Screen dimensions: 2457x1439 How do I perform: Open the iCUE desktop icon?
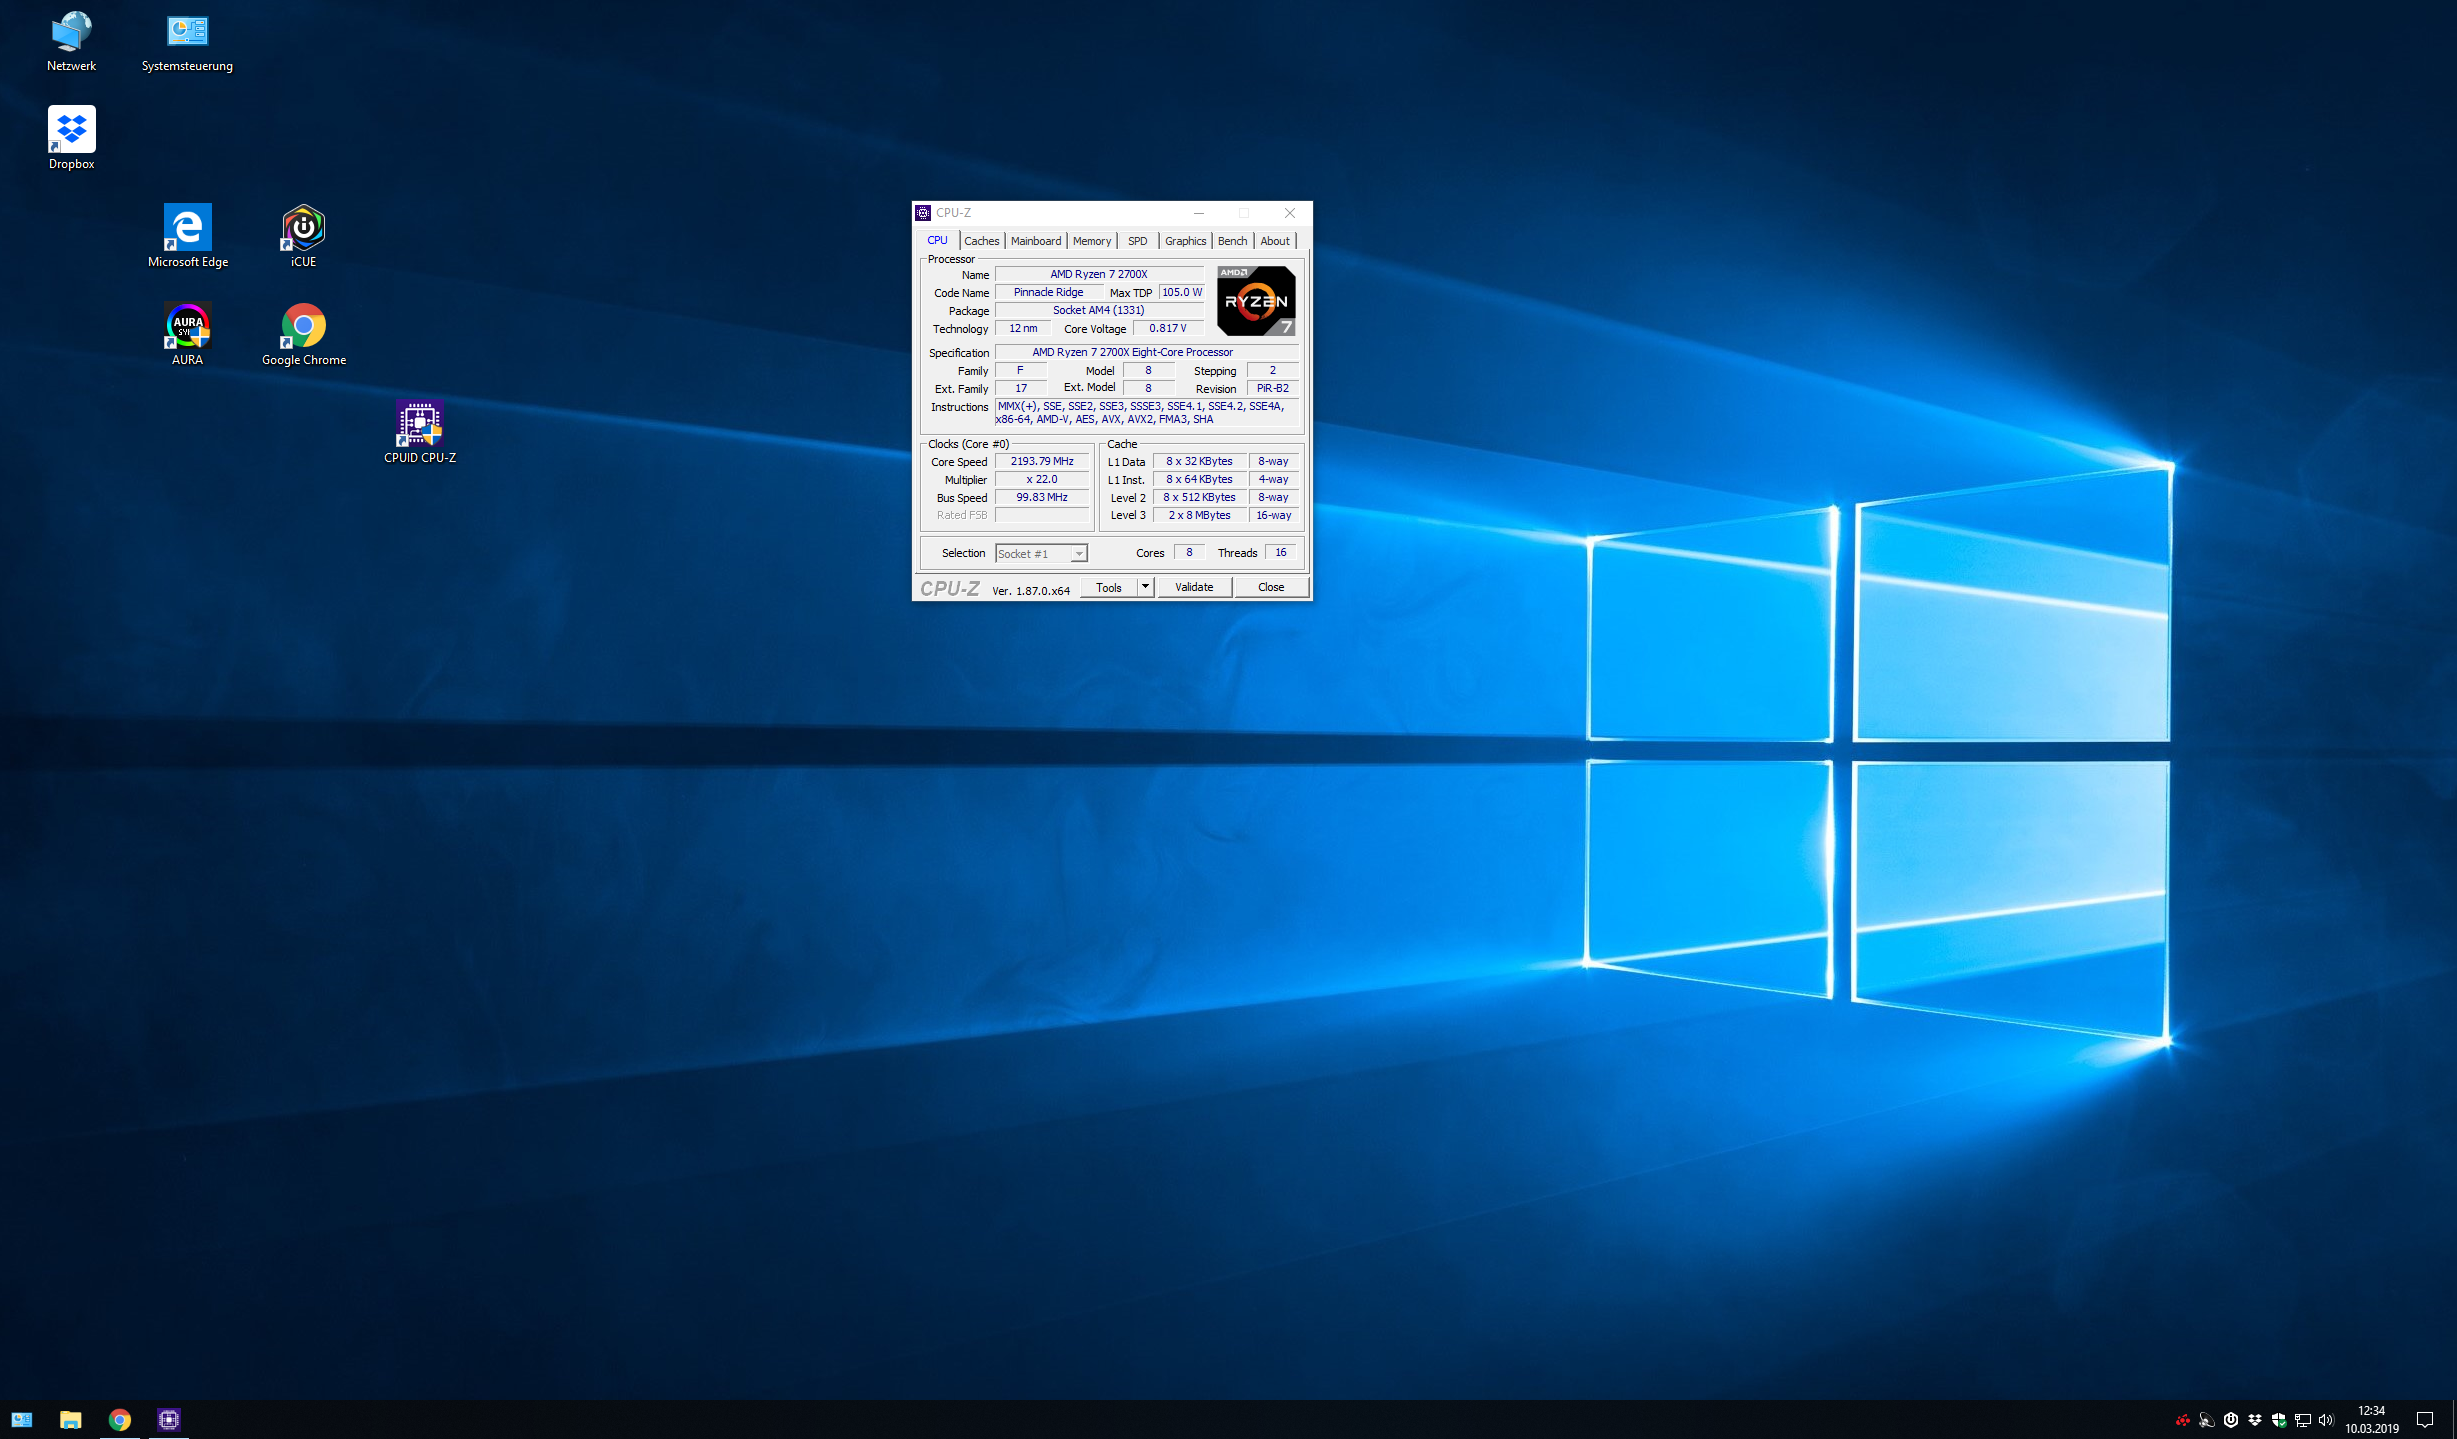303,229
